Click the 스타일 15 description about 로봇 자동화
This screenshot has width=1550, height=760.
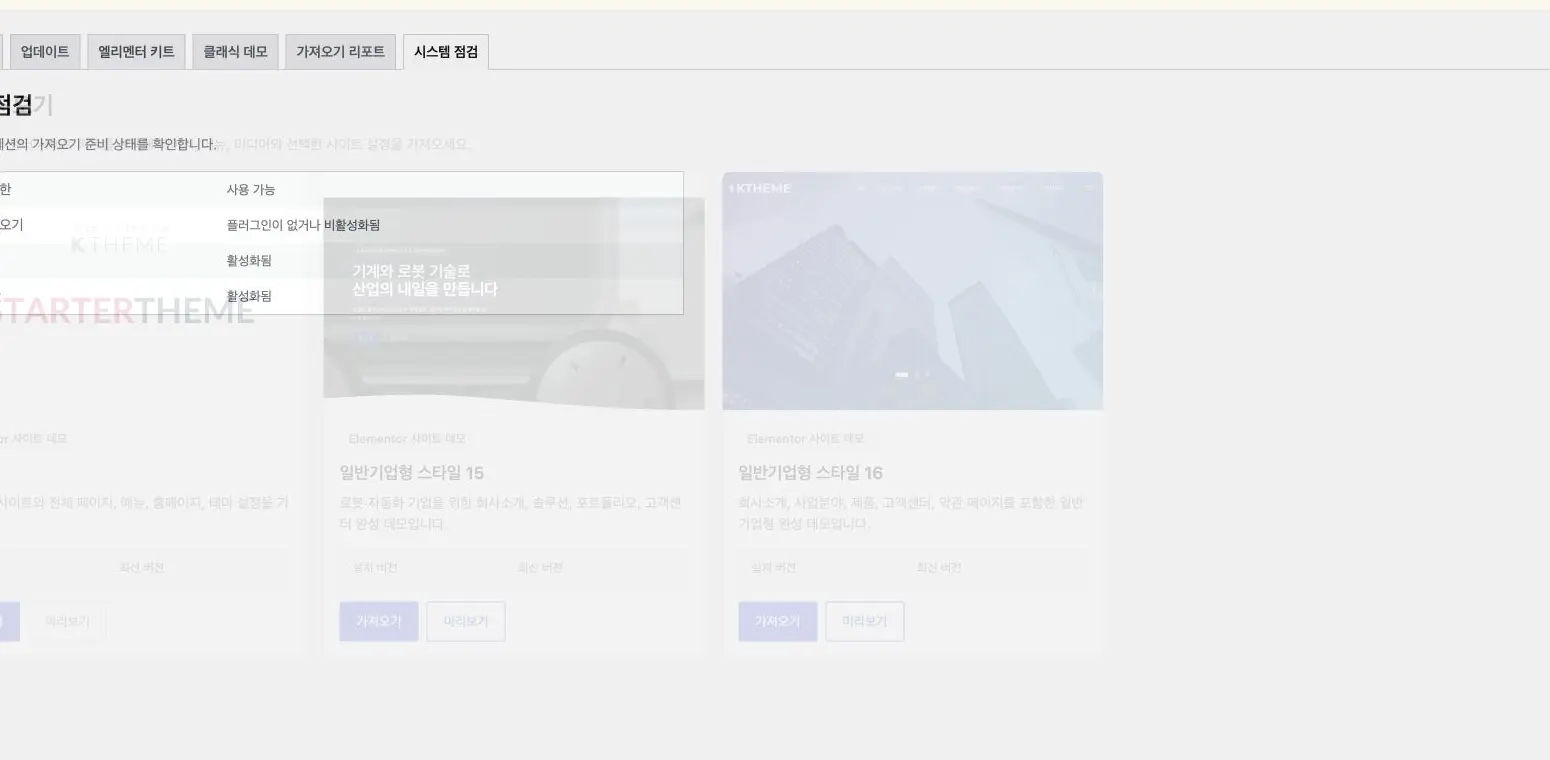pos(511,513)
